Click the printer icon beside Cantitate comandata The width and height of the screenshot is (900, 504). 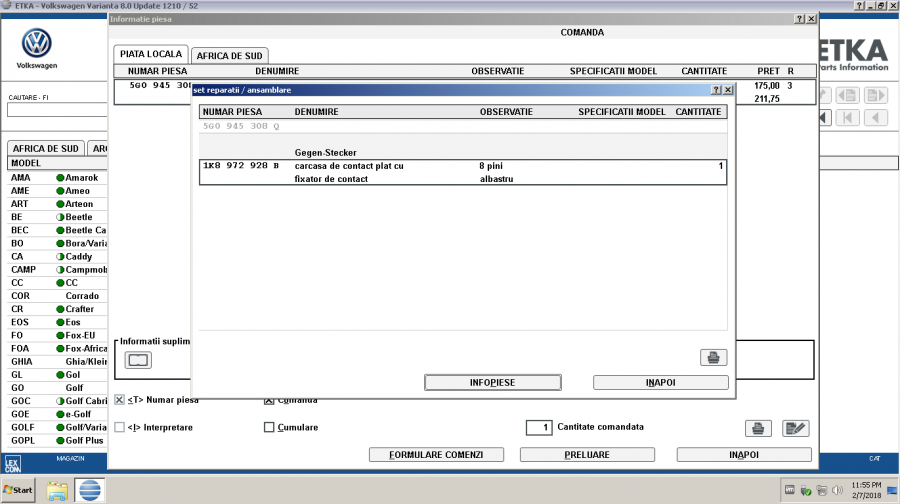[758, 428]
